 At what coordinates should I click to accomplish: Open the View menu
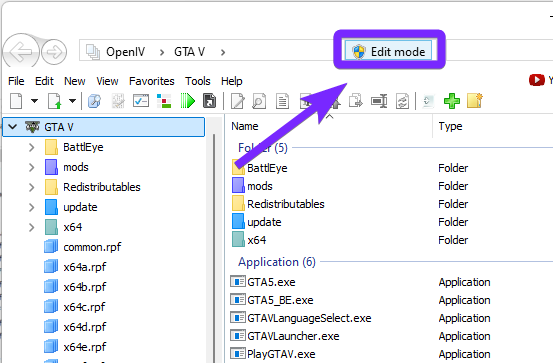107,81
